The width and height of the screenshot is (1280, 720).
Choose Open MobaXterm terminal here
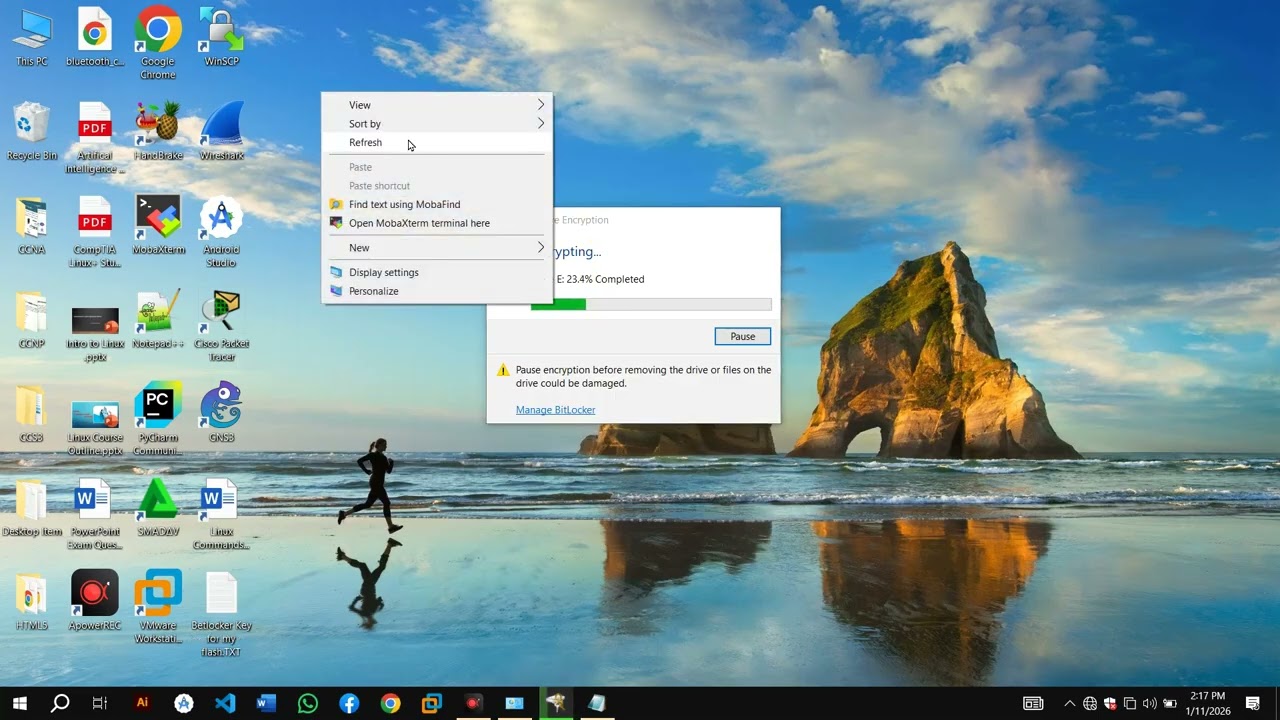pos(437,223)
